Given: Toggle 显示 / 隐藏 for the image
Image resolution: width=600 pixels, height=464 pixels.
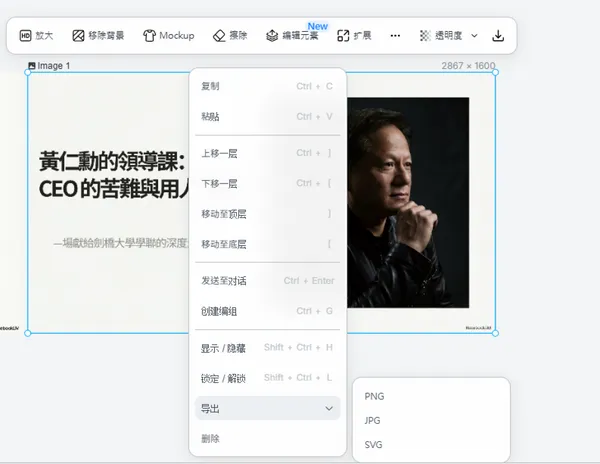Looking at the screenshot, I should tap(267, 347).
